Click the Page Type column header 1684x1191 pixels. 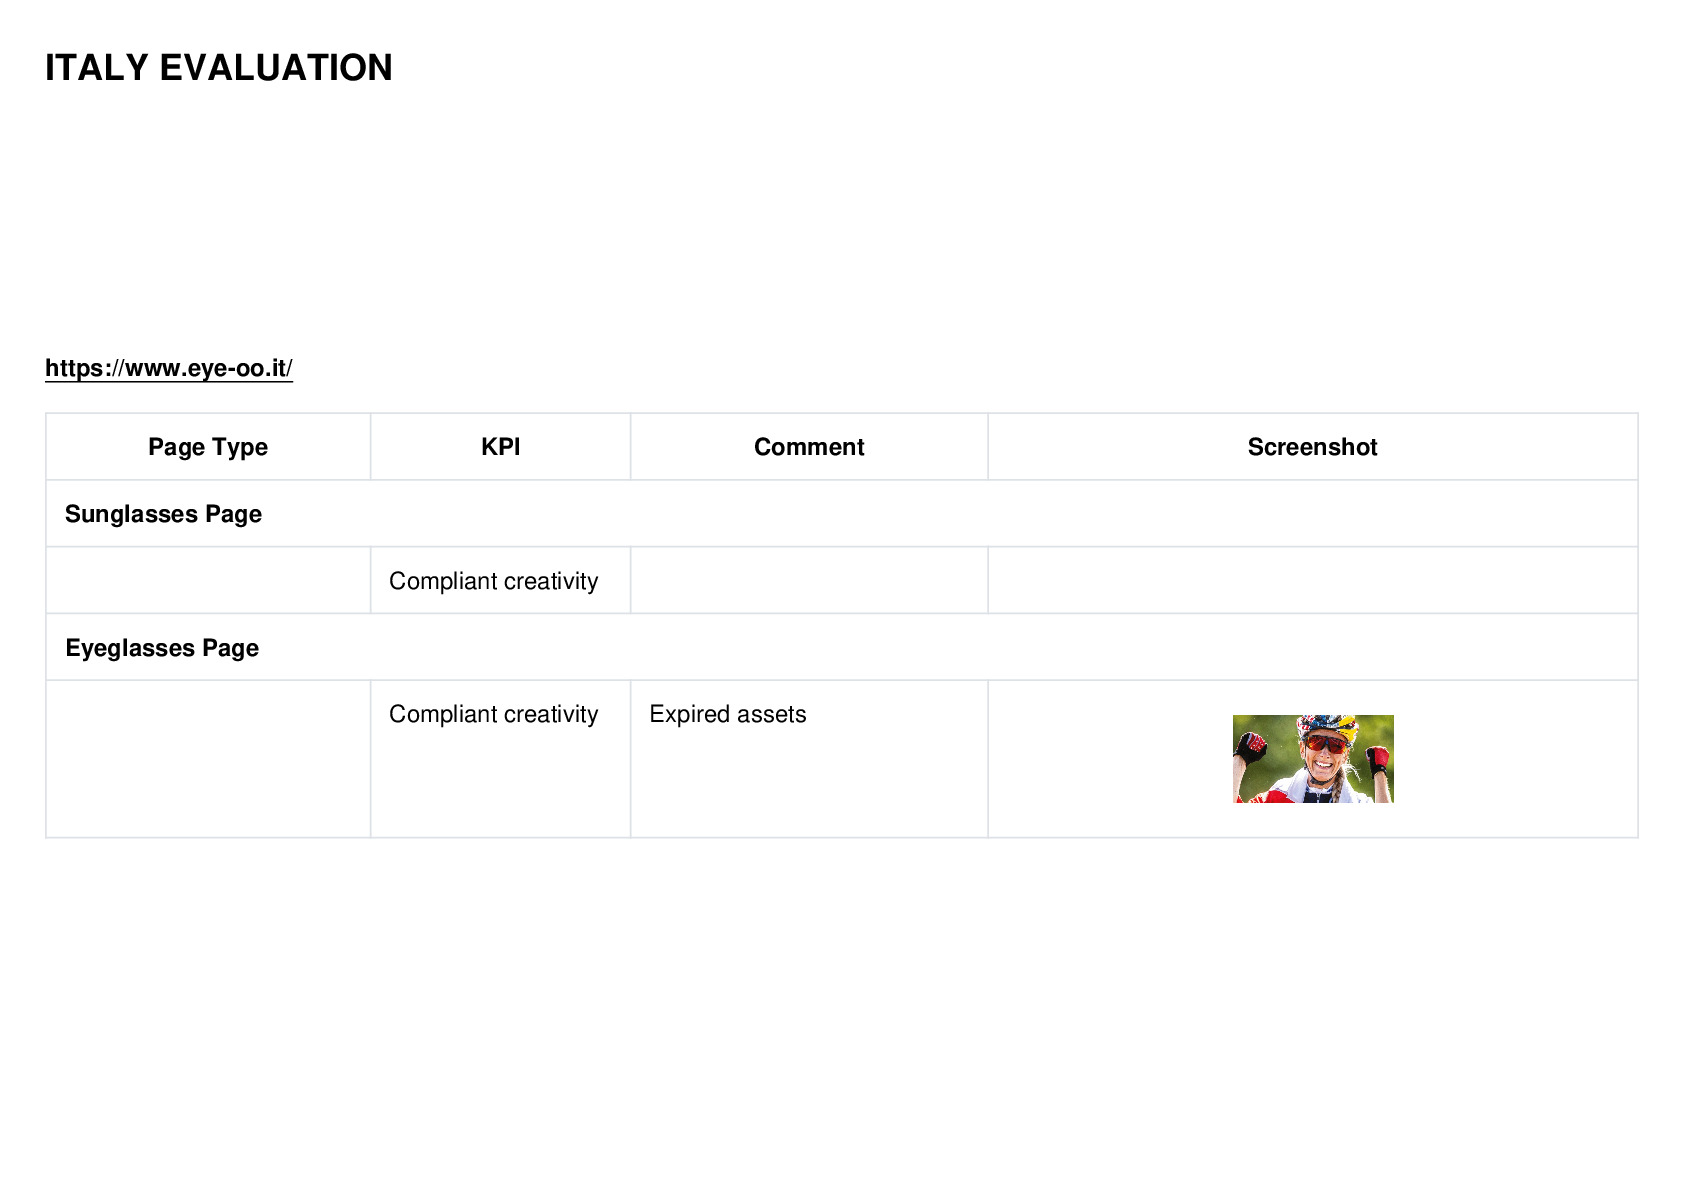click(208, 447)
